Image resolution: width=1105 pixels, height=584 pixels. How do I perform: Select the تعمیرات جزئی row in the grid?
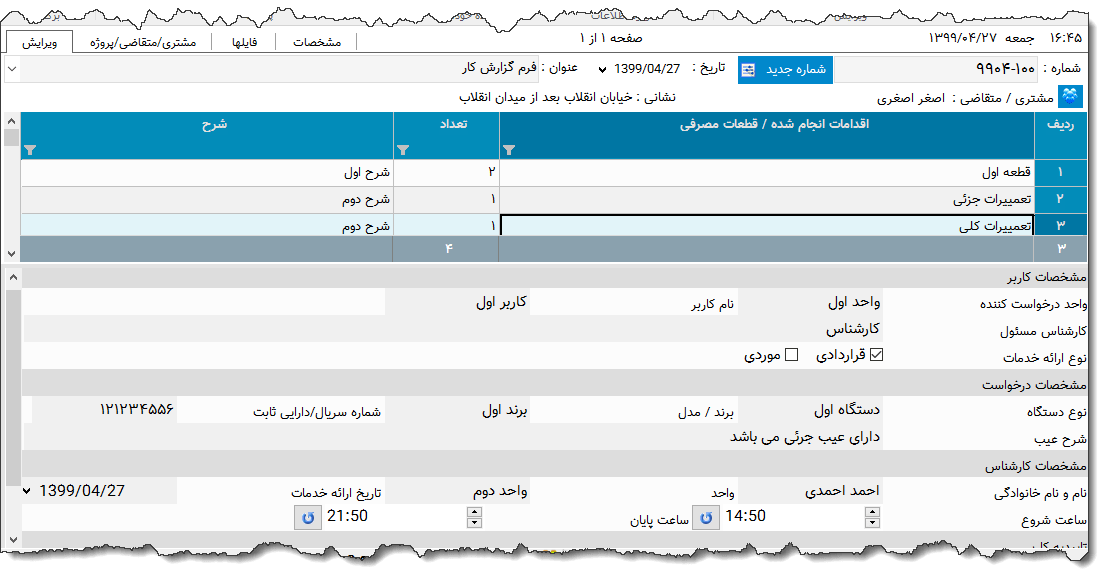[770, 199]
